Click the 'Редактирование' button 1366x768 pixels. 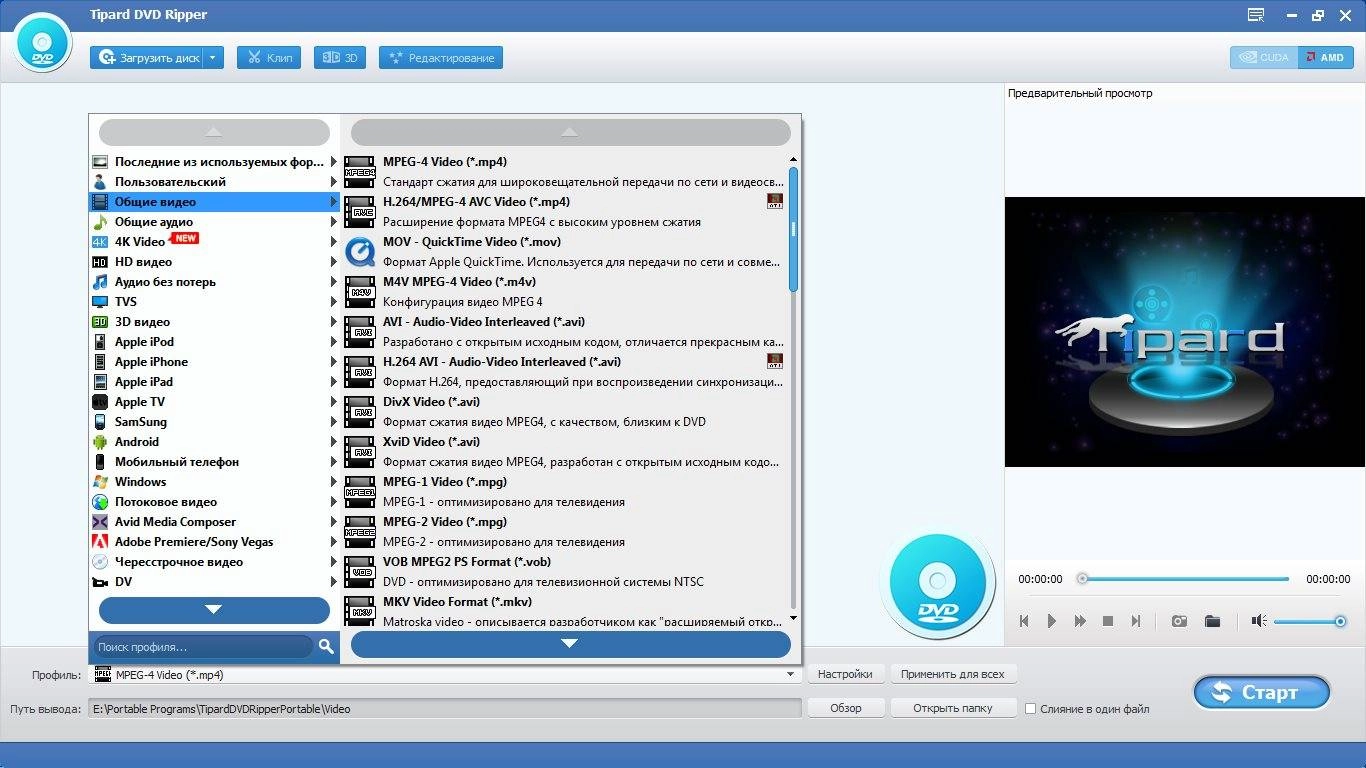click(441, 58)
